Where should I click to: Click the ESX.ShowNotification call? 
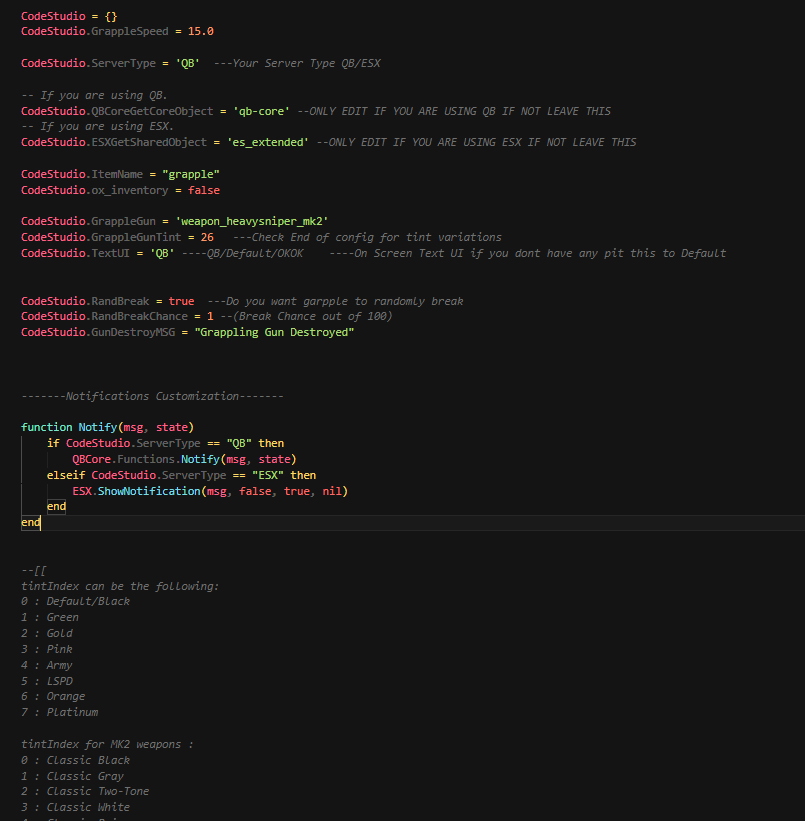pyautogui.click(x=210, y=492)
